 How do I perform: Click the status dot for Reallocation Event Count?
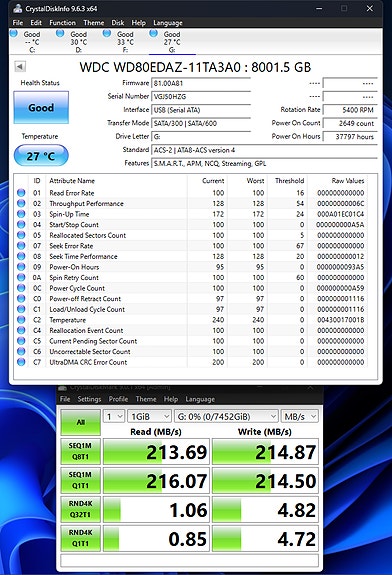[x=21, y=330]
